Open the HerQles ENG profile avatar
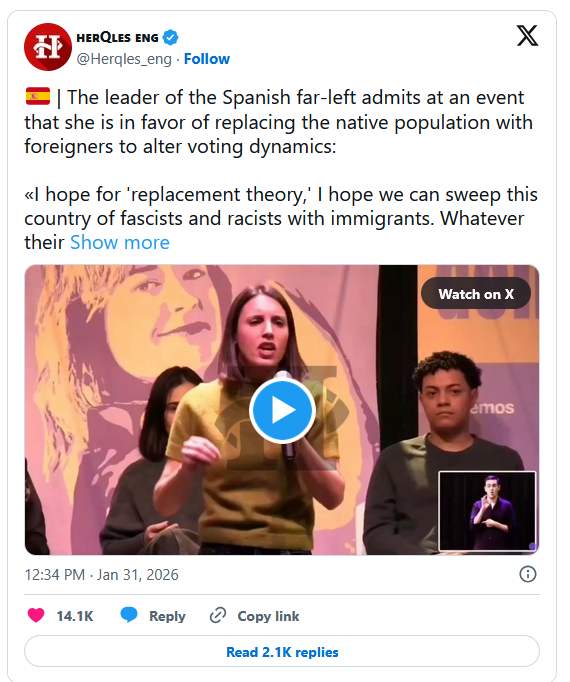570x682 pixels. (47, 47)
